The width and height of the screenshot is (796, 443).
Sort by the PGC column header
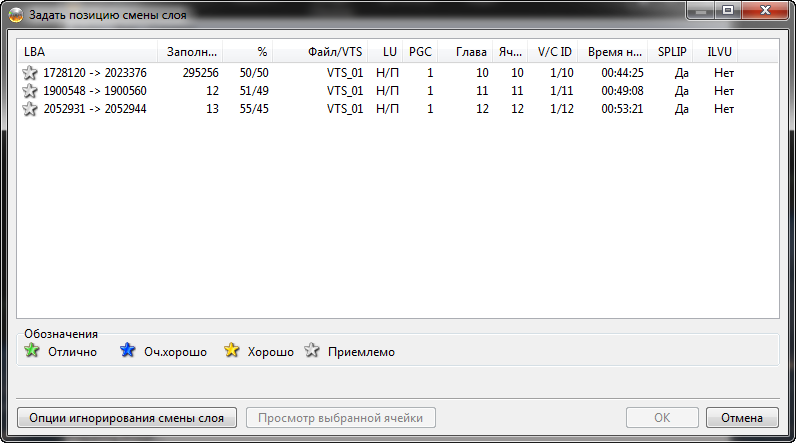[420, 52]
